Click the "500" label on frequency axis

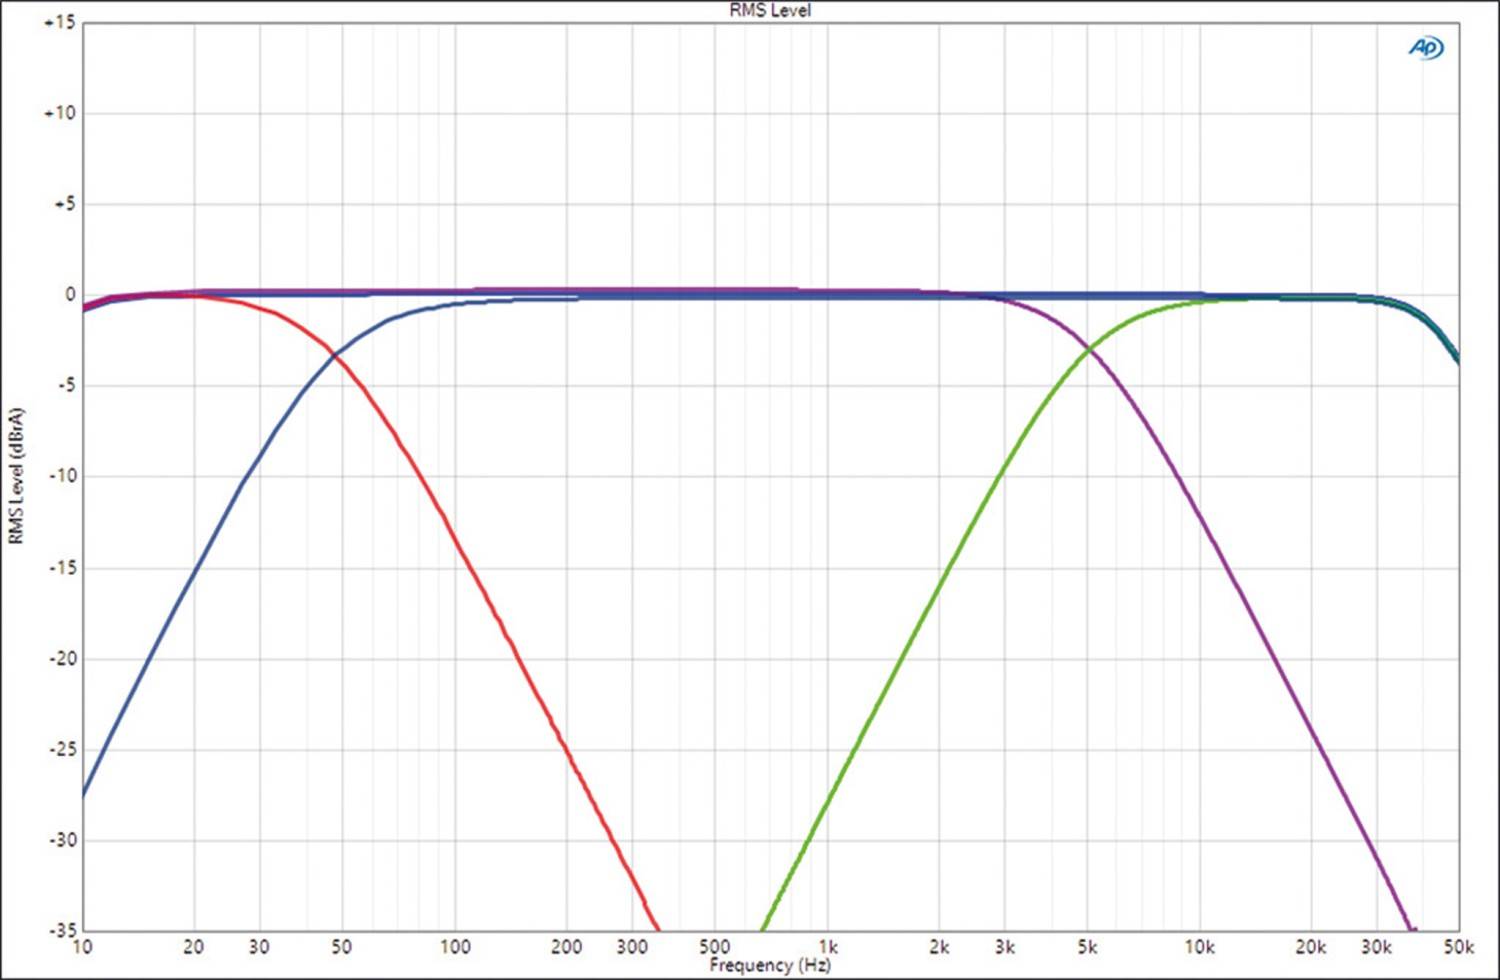click(715, 946)
